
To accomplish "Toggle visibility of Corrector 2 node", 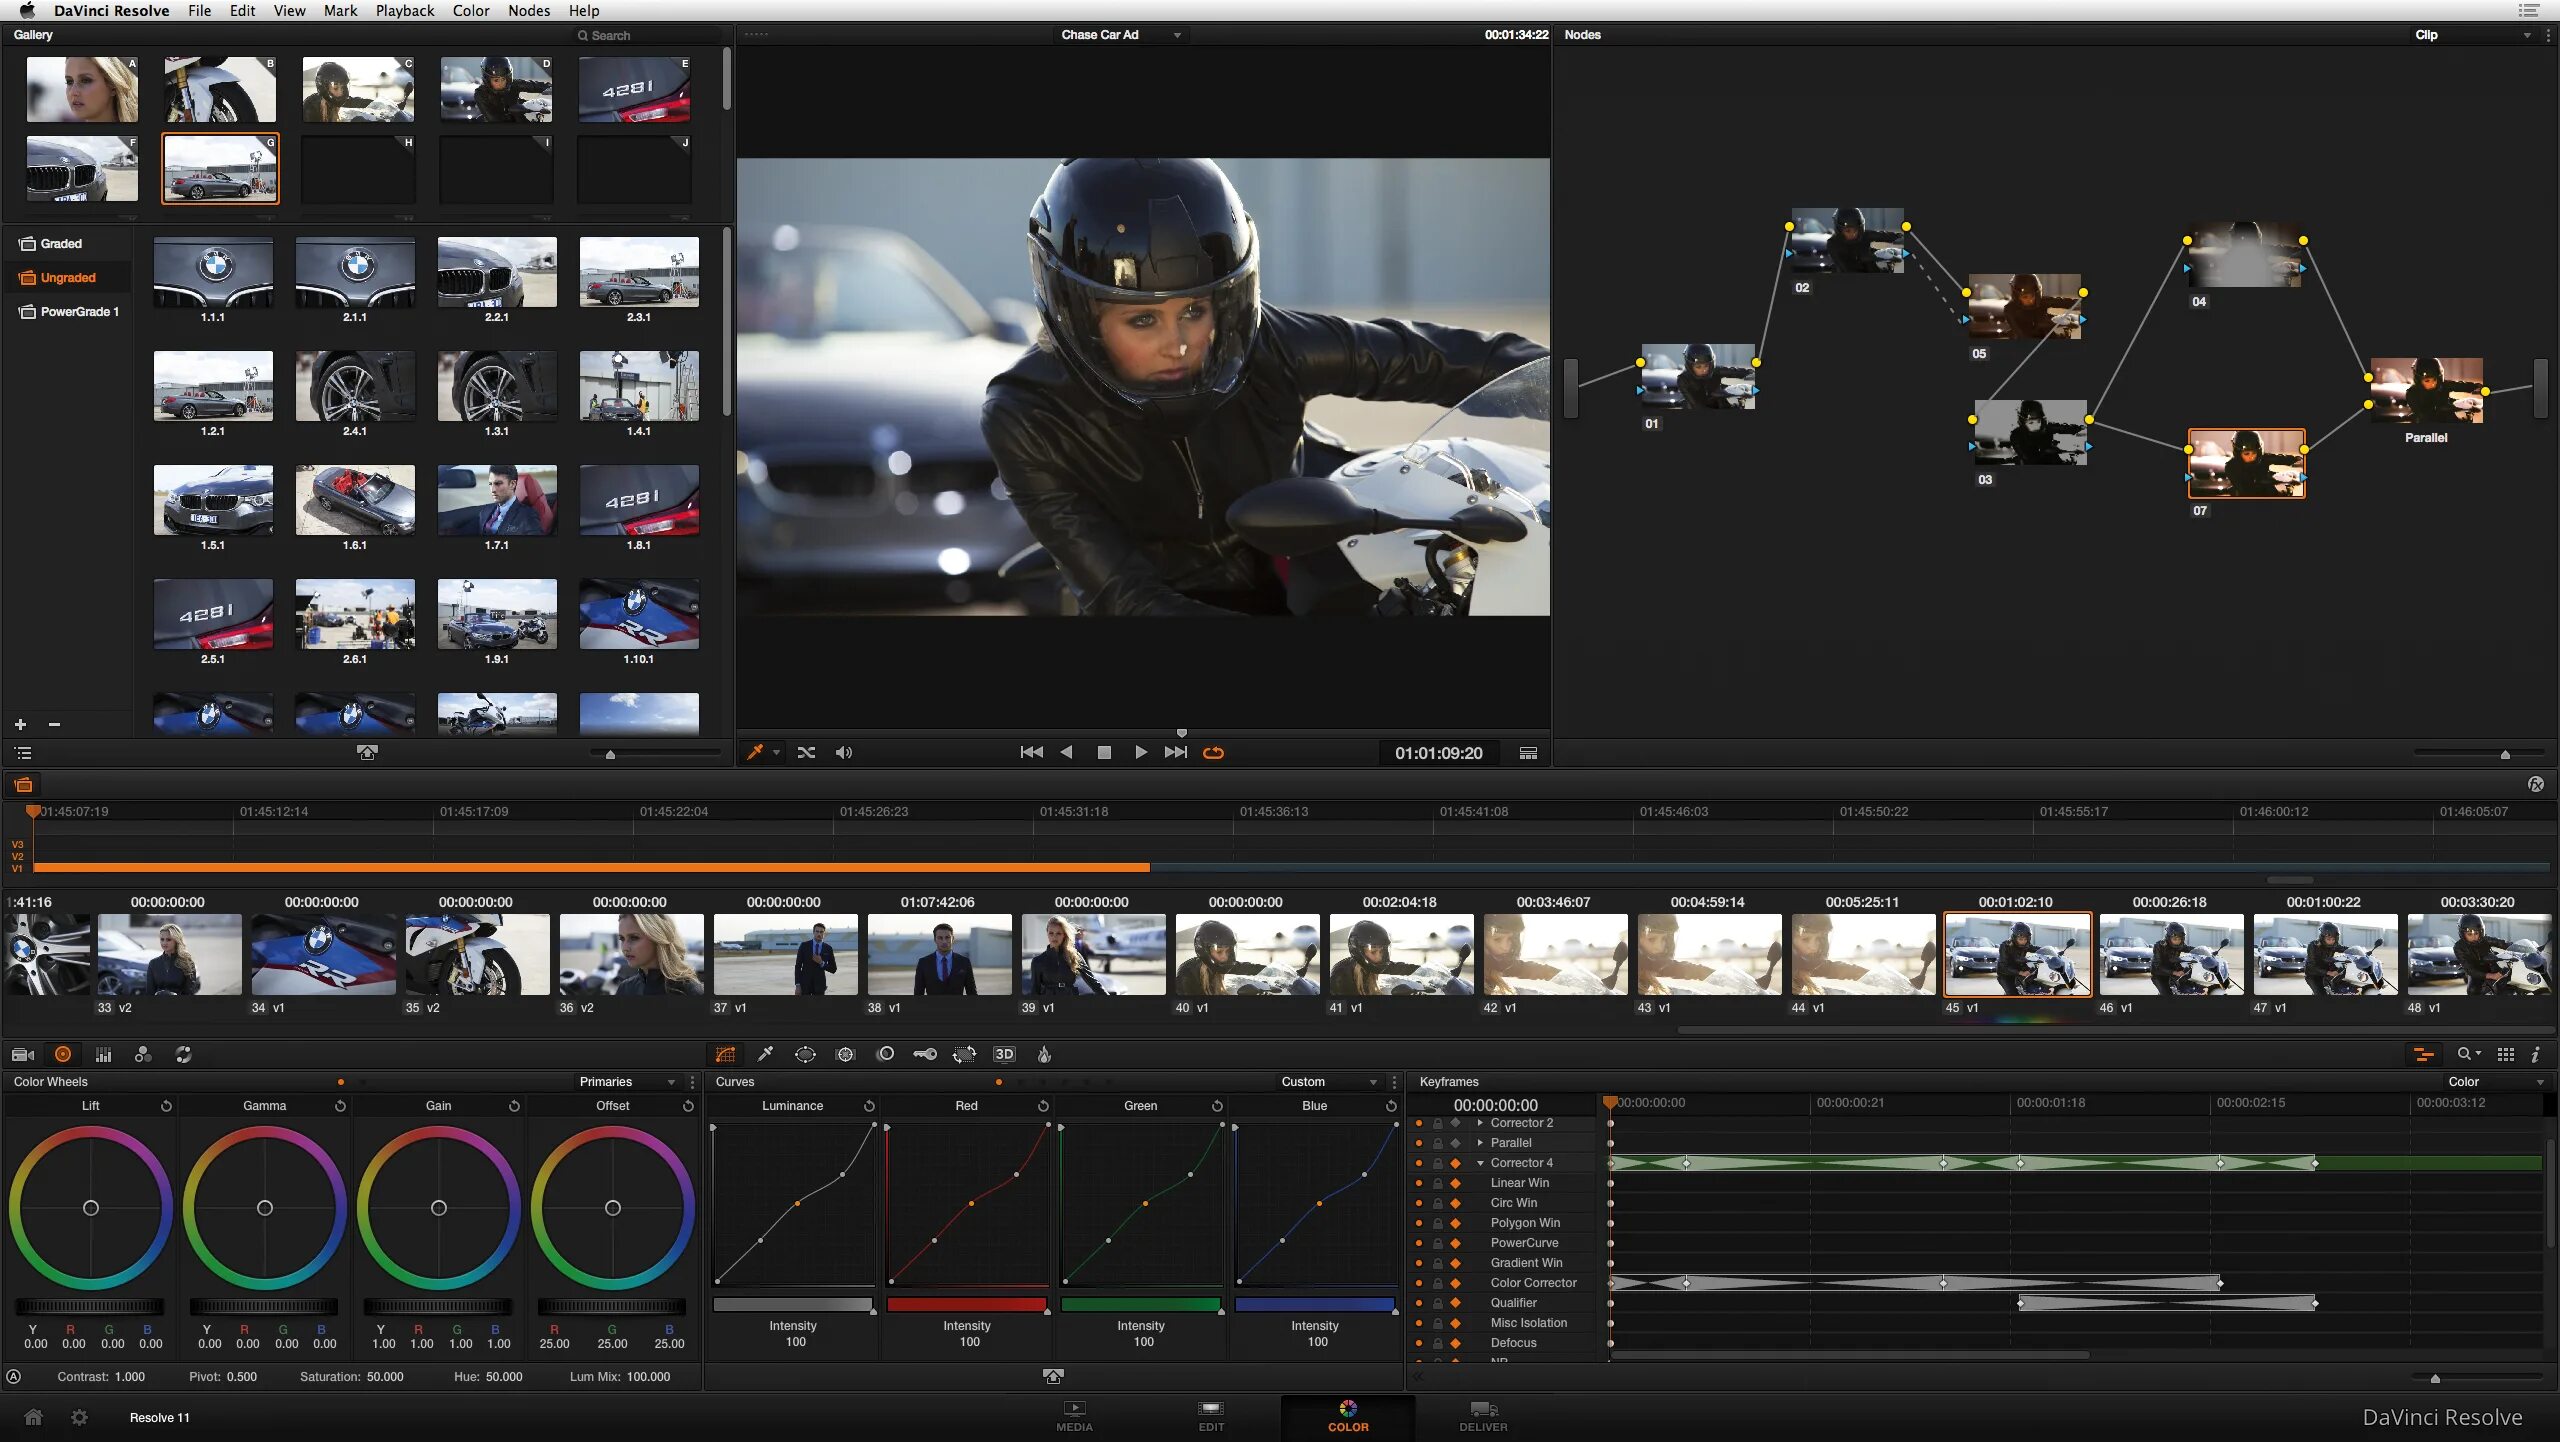I will tap(1419, 1122).
